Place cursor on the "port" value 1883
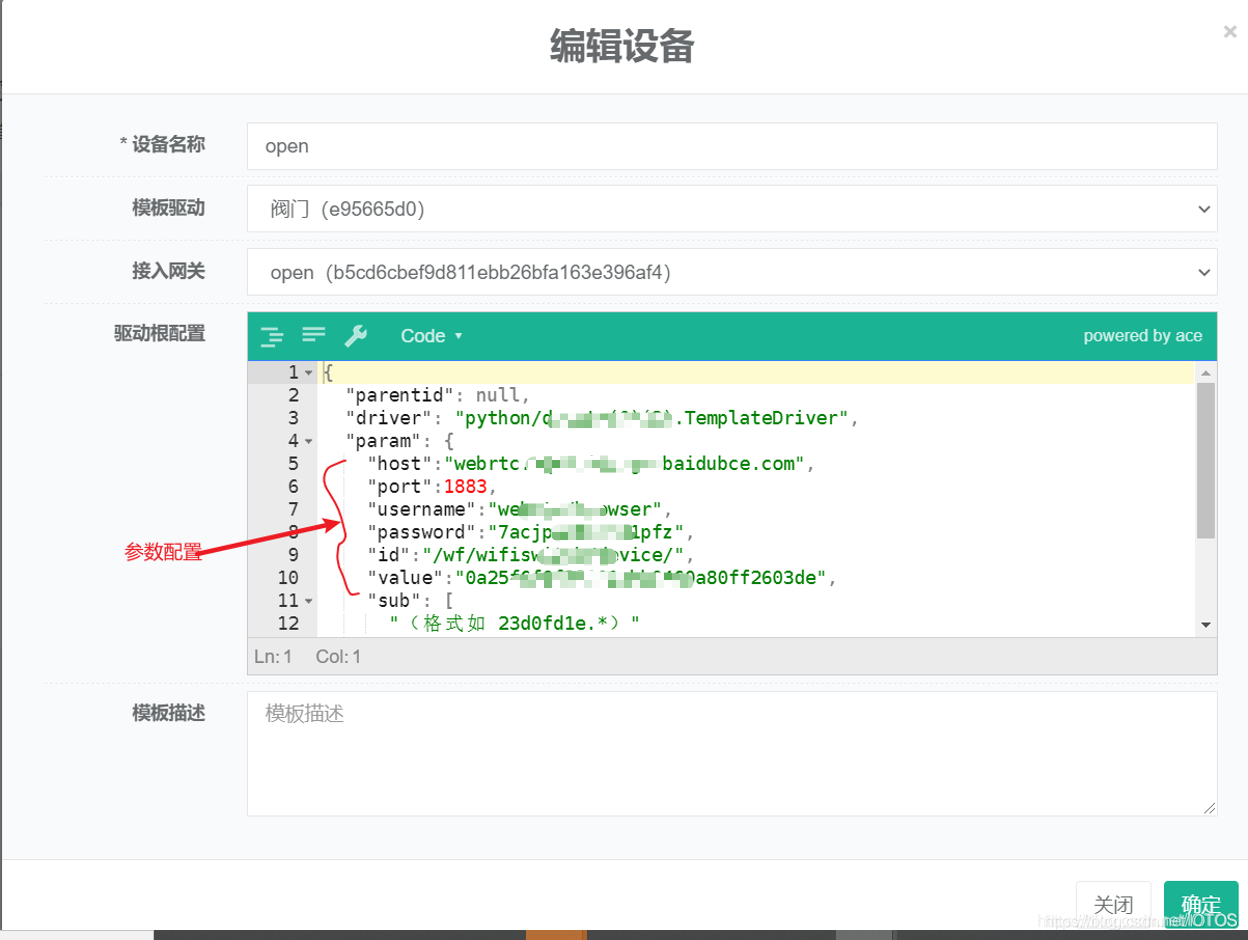The width and height of the screenshot is (1248, 940). click(465, 487)
